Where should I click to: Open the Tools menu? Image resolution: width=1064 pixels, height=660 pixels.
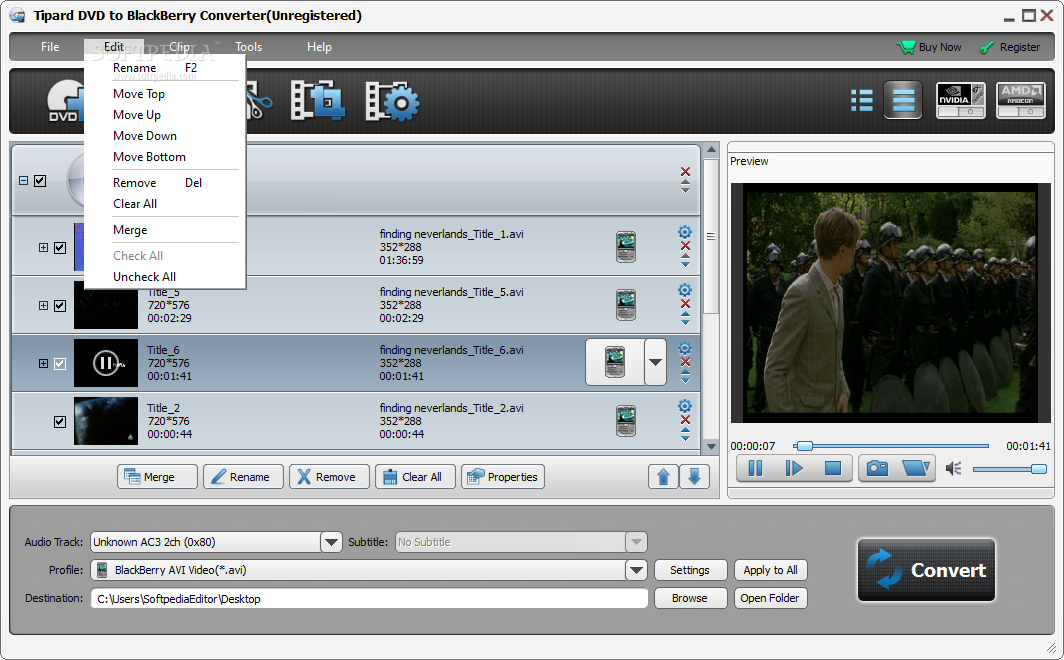tap(248, 47)
